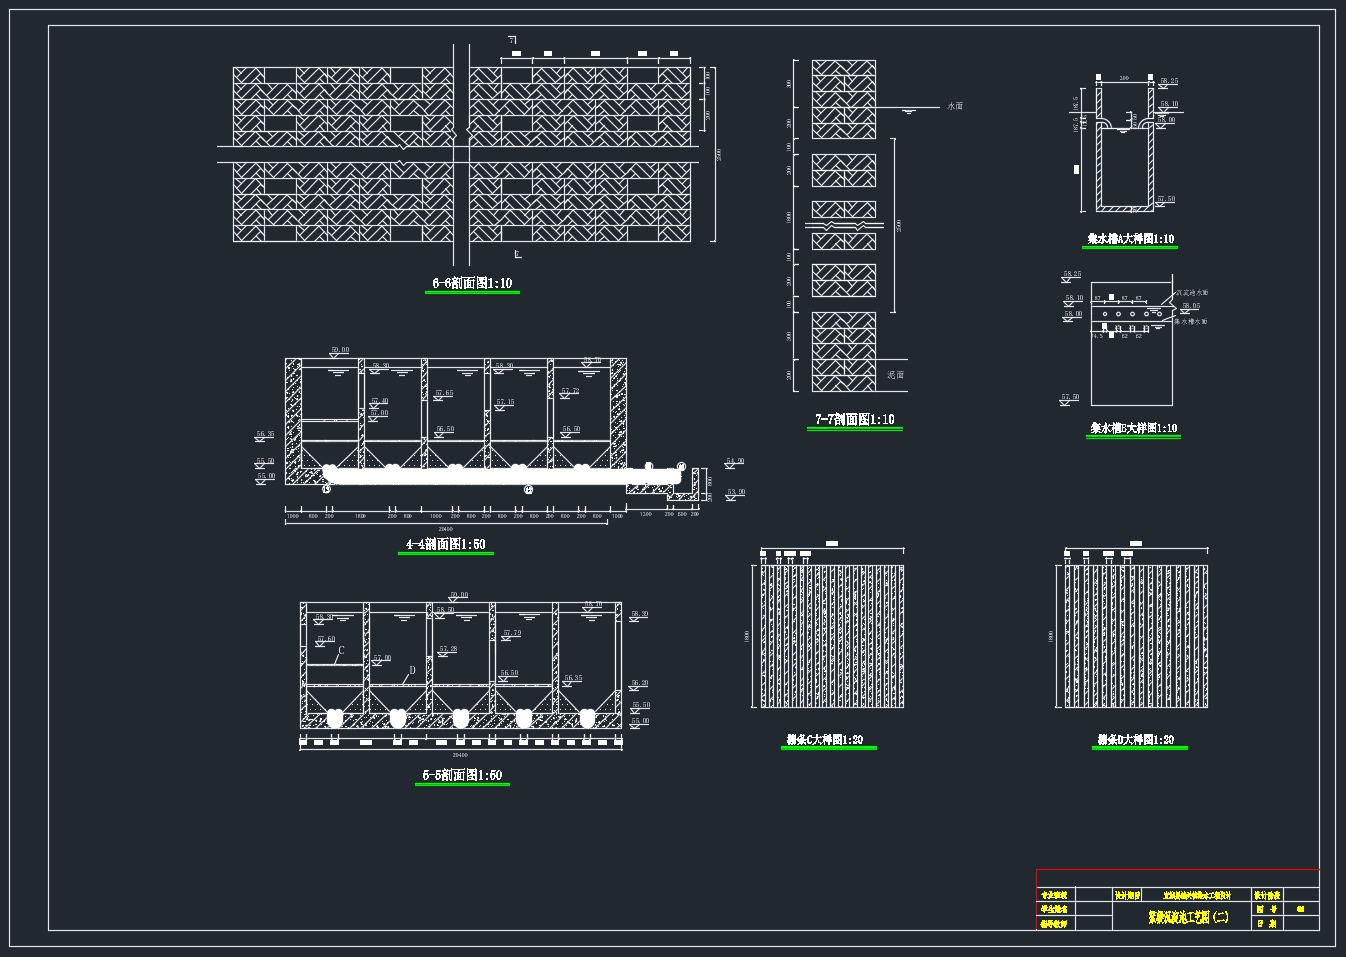Select the 4-4剖面图1:50 title text
The height and width of the screenshot is (957, 1346).
point(445,545)
